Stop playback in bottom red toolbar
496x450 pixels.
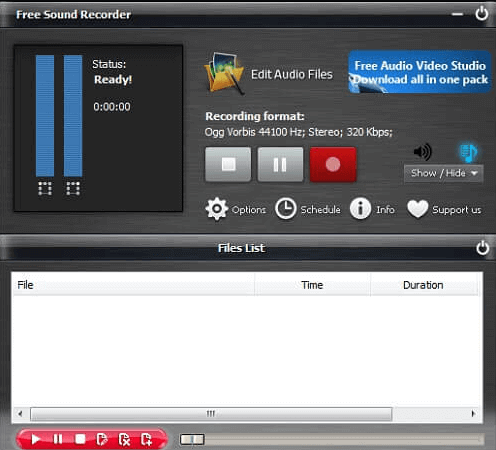pos(80,439)
